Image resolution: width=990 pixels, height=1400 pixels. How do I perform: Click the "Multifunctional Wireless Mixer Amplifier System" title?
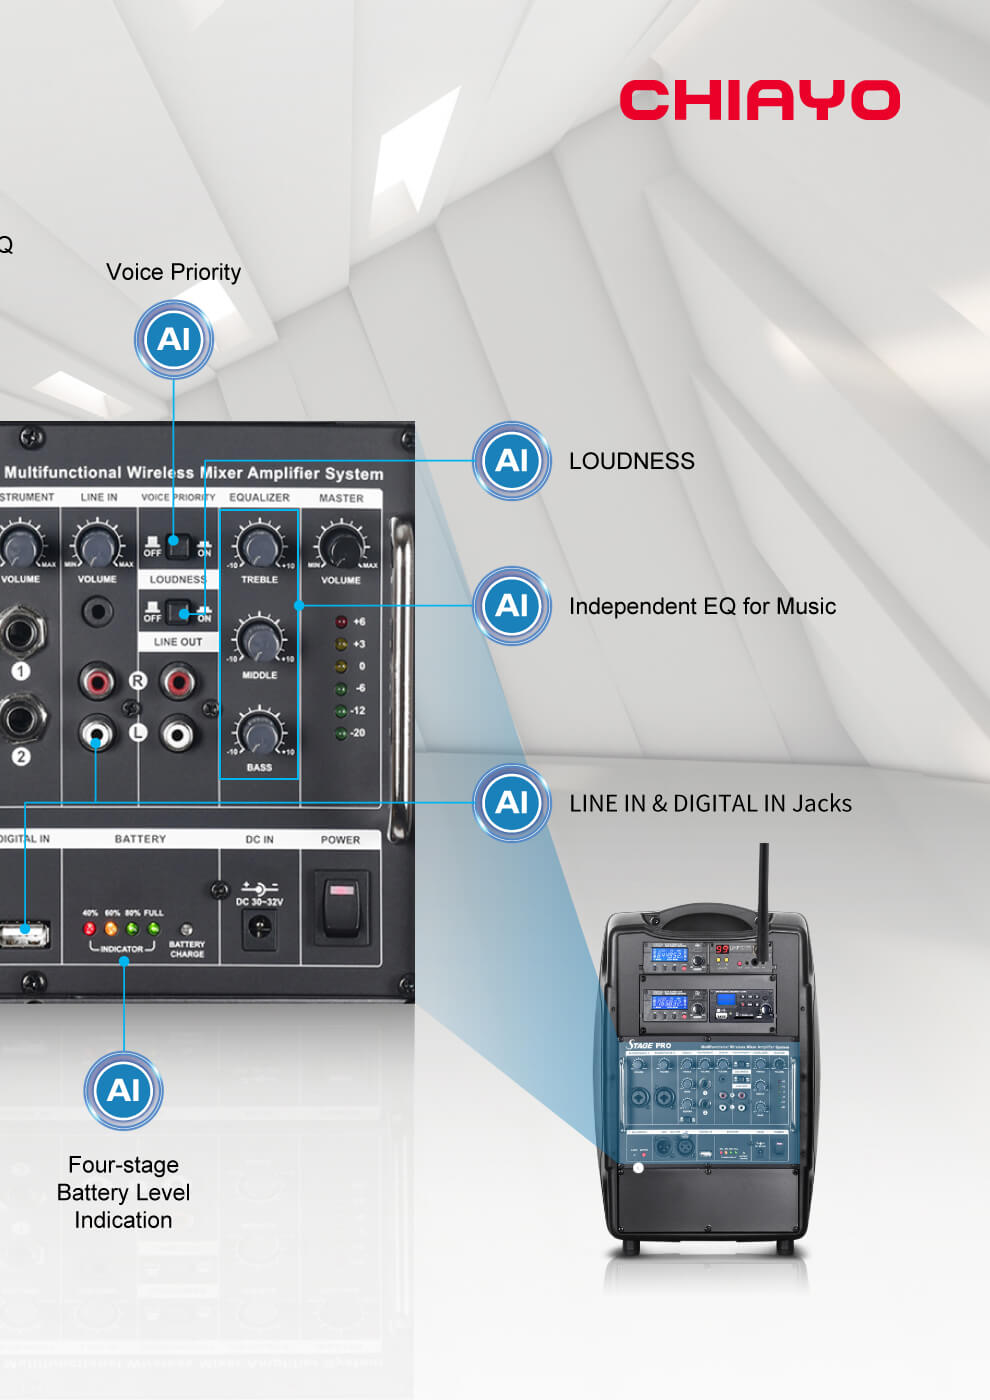tap(192, 472)
